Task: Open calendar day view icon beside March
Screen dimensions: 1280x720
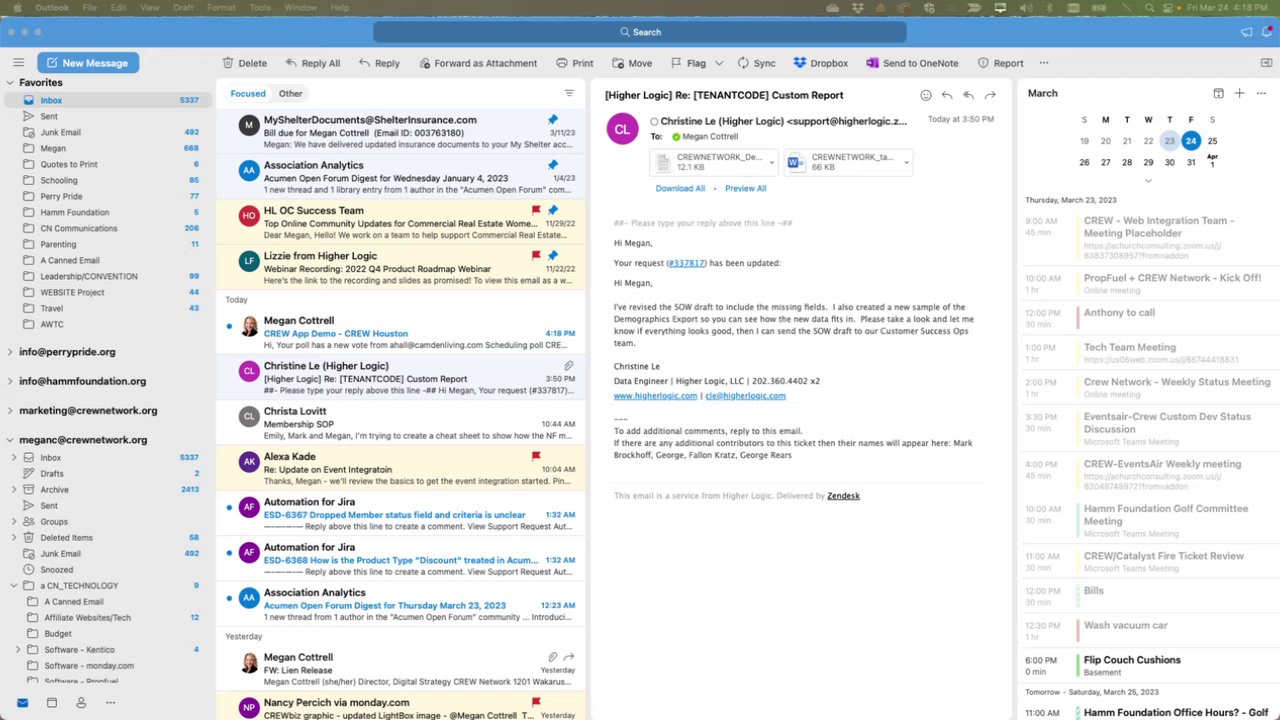Action: pyautogui.click(x=1218, y=93)
